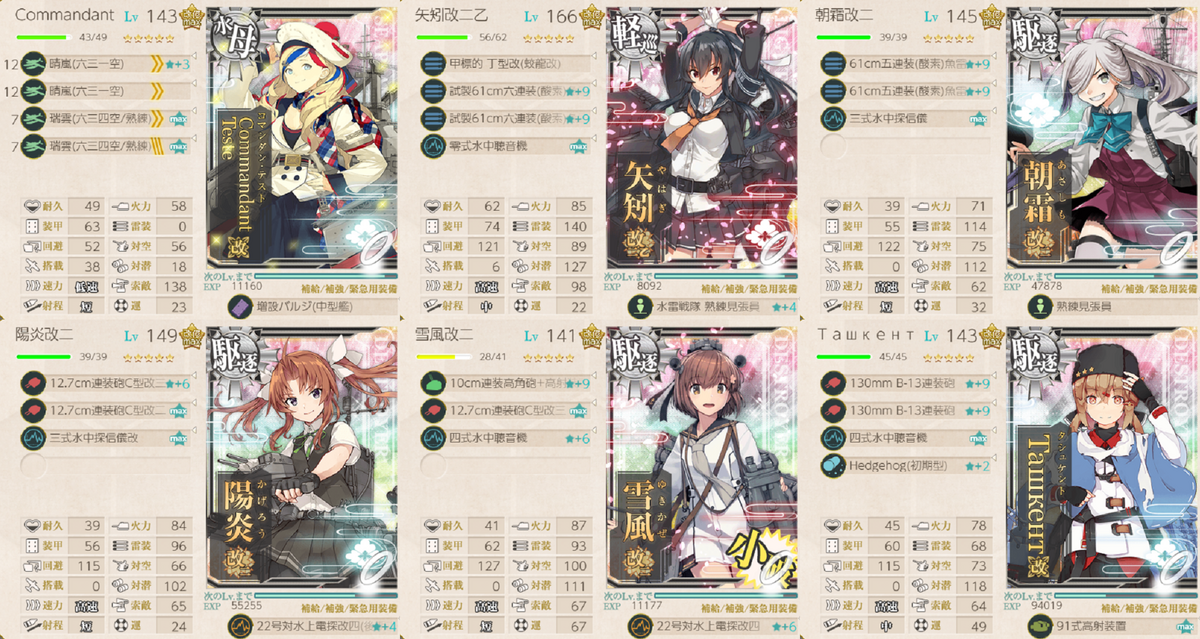Click the seaplane icon of the +3 晴嵐(六三一空)
Screen dimensions: 1200x639
pyautogui.click(x=33, y=64)
